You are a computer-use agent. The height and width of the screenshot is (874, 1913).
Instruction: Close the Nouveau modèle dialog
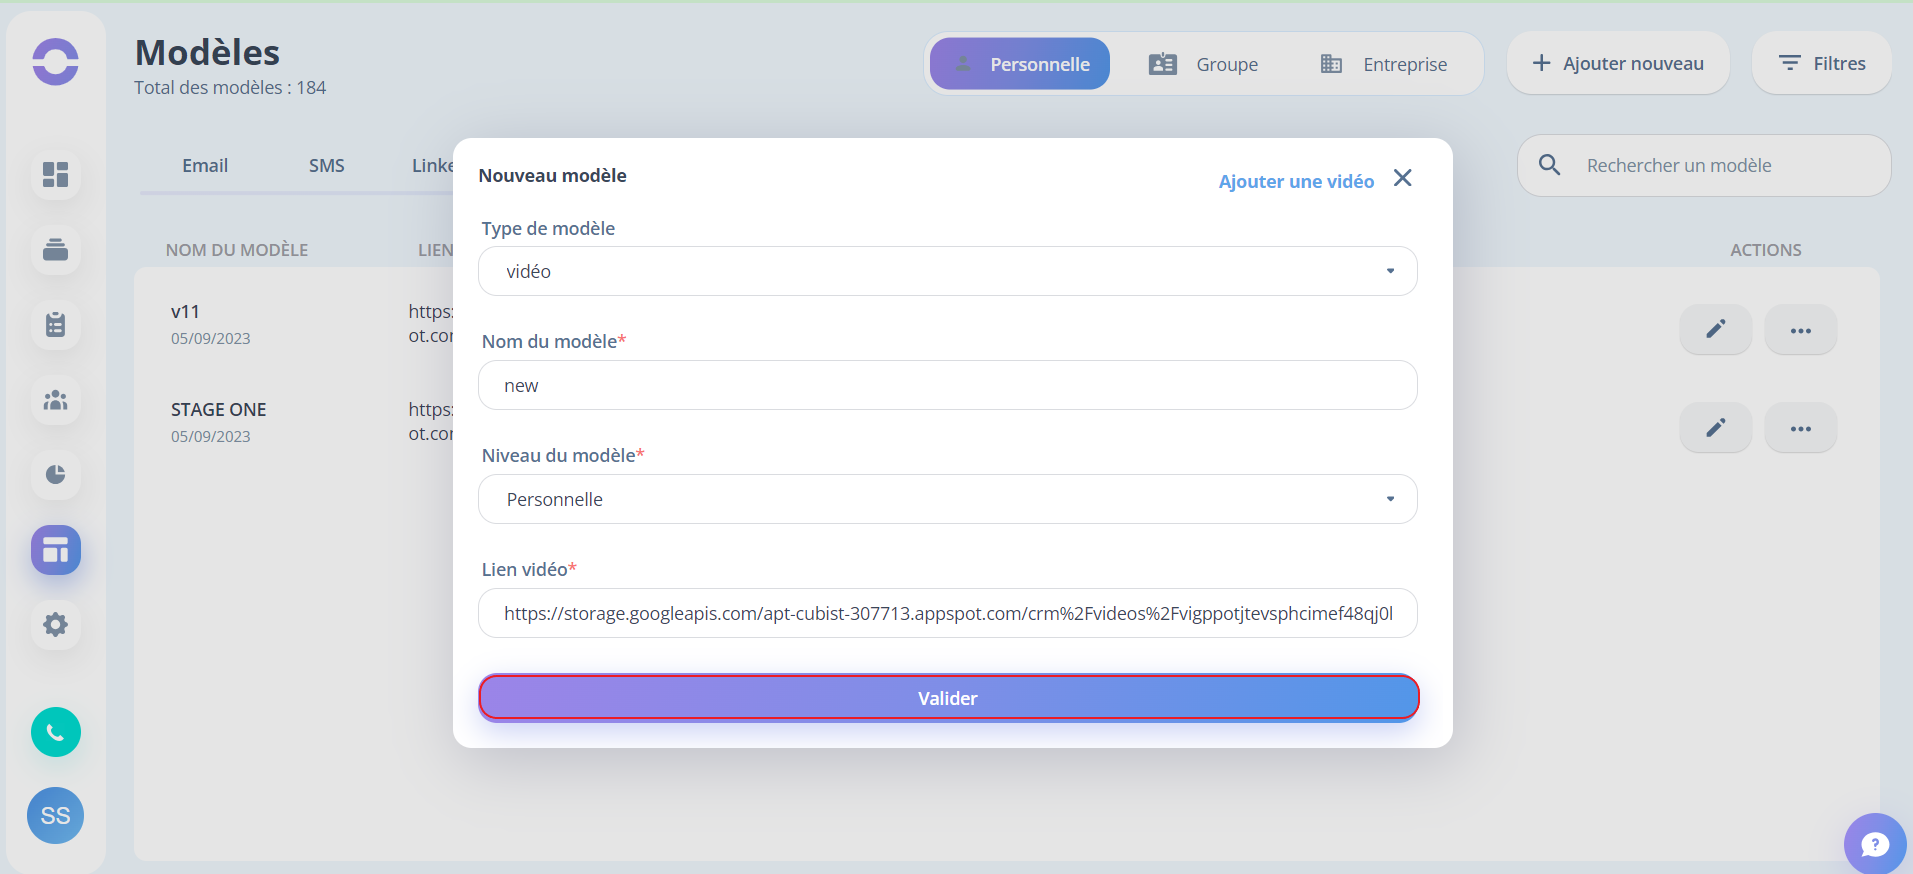click(1403, 178)
